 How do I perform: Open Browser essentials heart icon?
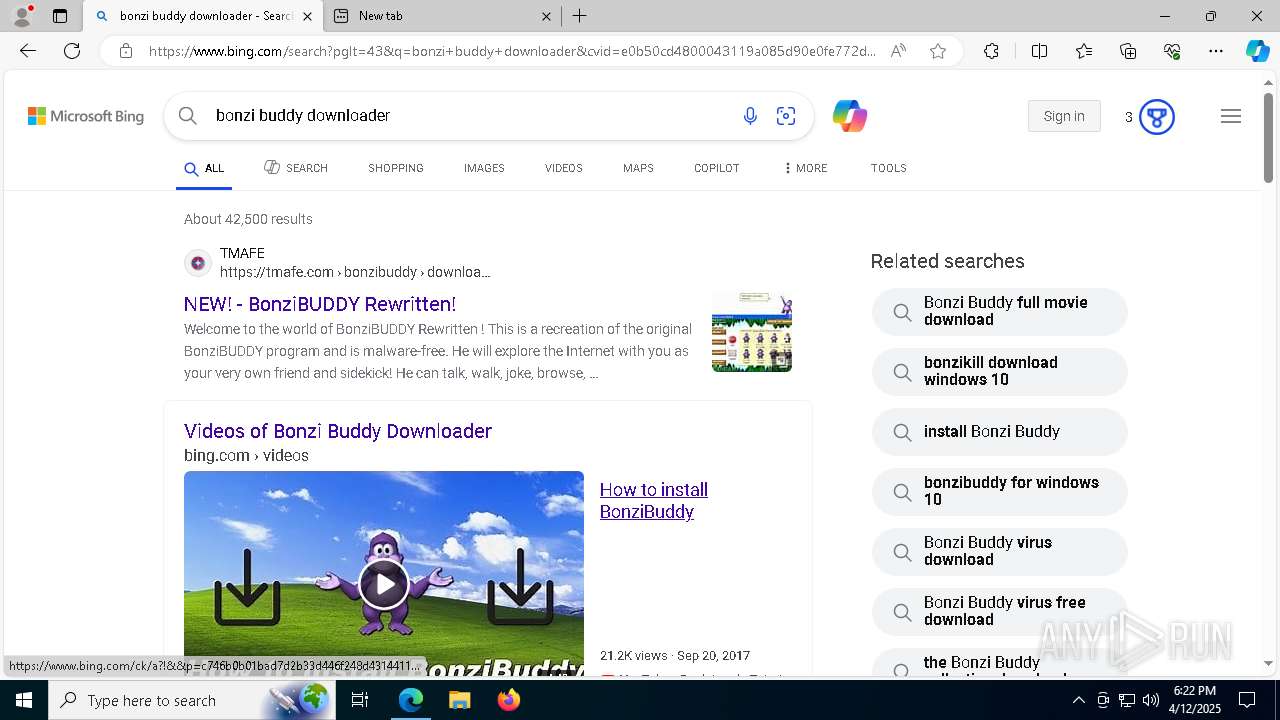point(1172,51)
